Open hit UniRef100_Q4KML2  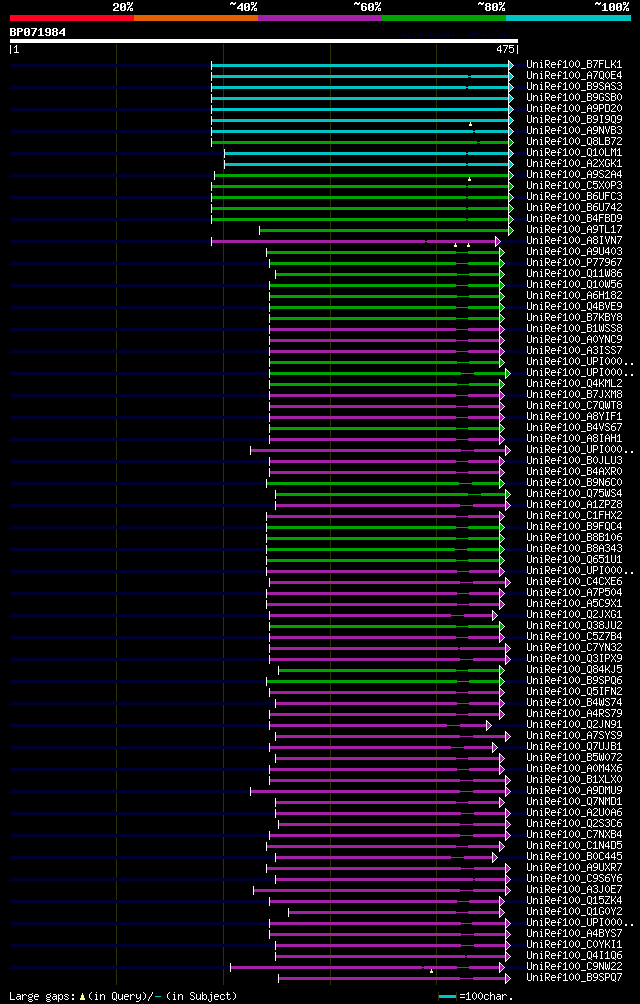[573, 384]
